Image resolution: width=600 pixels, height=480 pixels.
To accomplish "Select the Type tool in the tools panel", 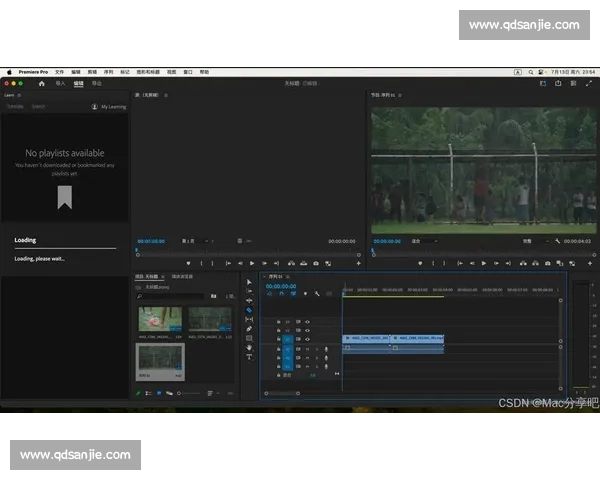I will [249, 357].
